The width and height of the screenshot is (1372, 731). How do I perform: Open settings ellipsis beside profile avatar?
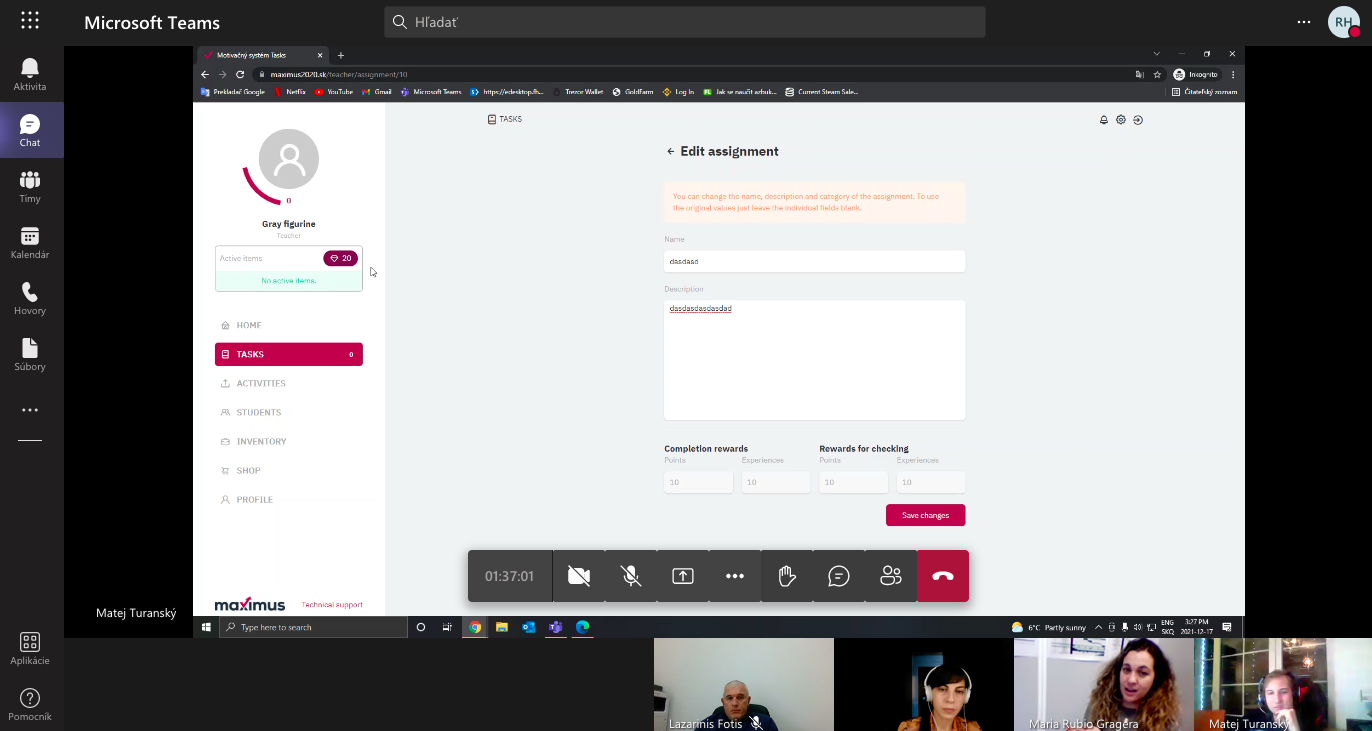[1303, 22]
